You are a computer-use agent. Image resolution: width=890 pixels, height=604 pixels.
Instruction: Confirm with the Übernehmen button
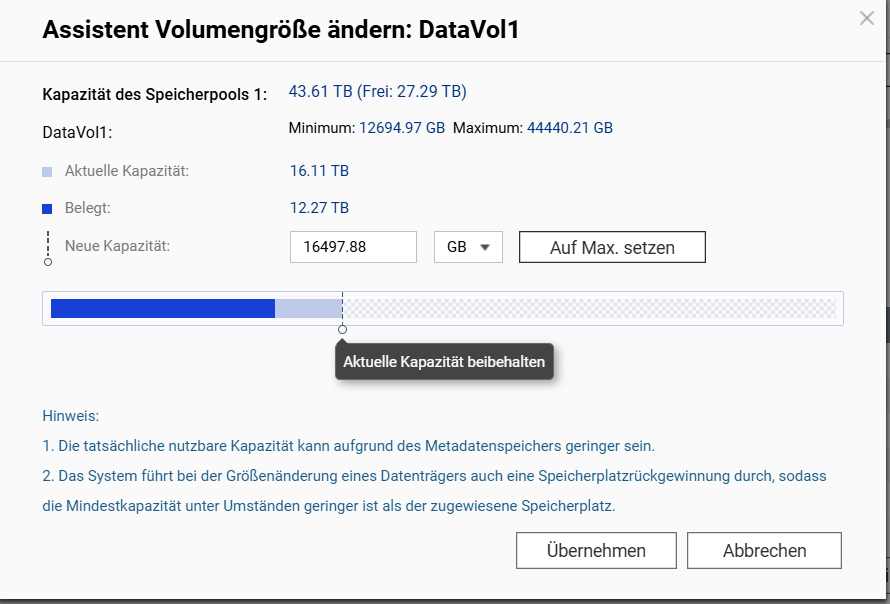(x=596, y=551)
